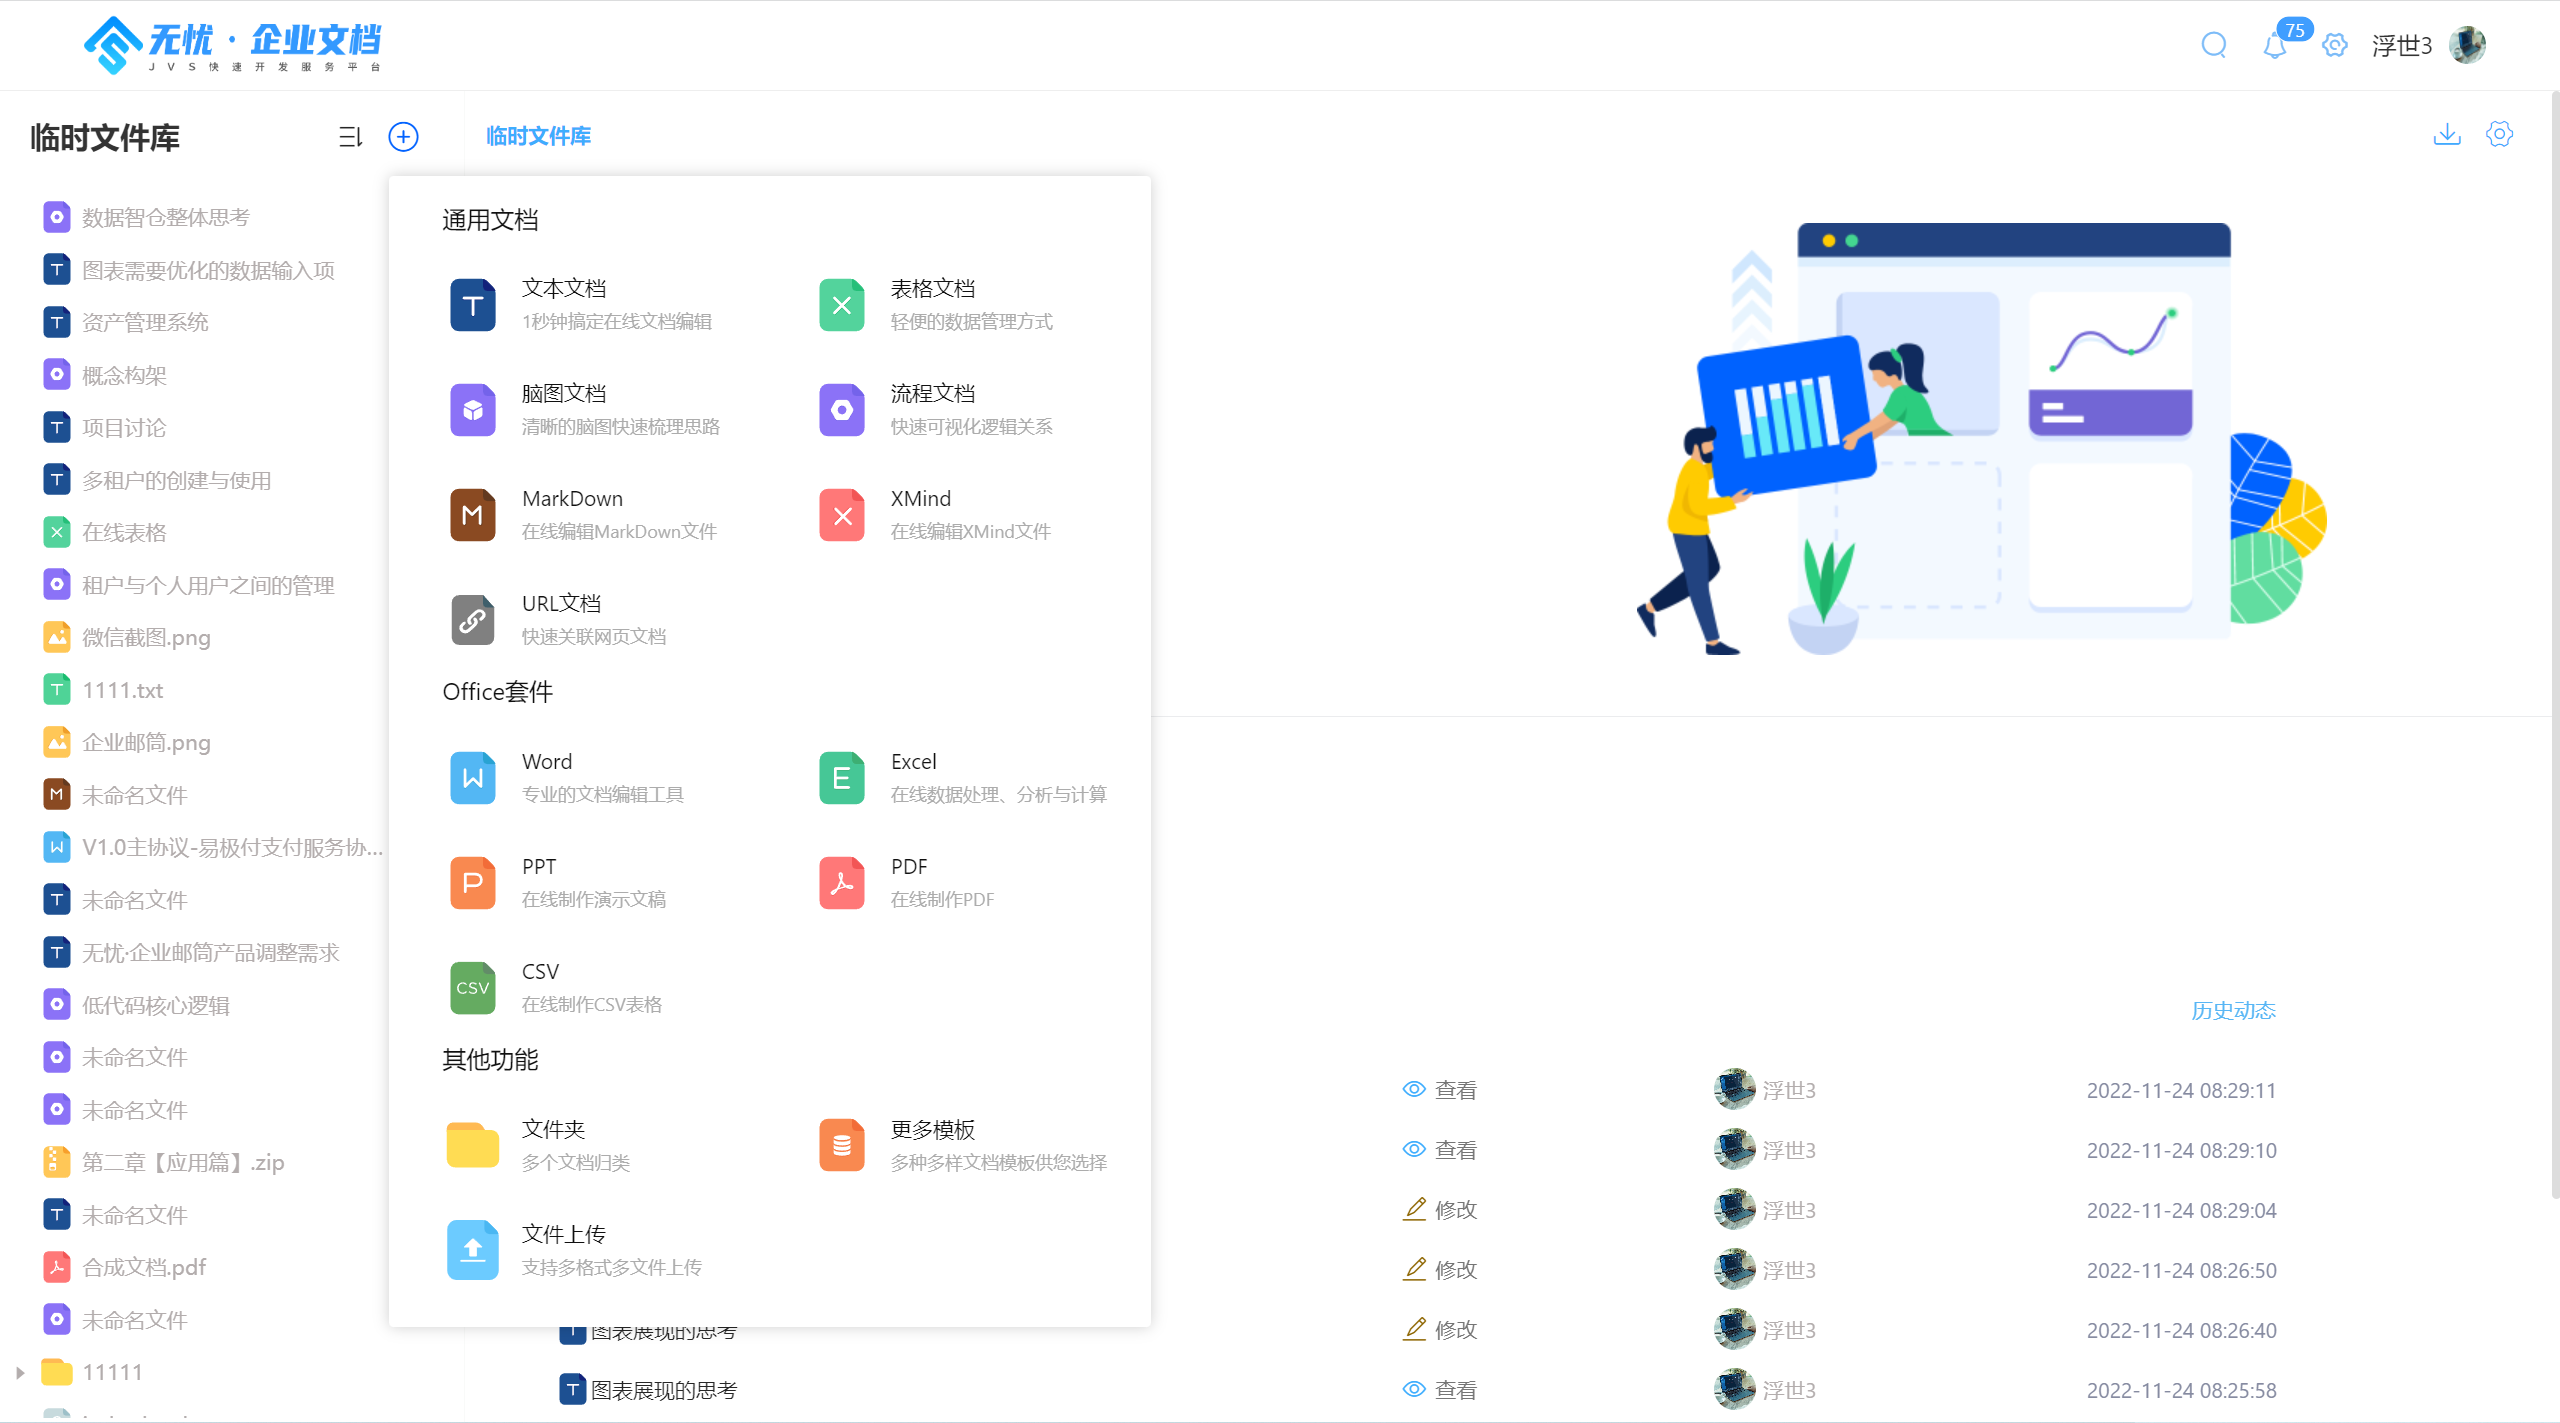Select the 脑图文档 mind map icon
The width and height of the screenshot is (2560, 1423).
point(473,410)
